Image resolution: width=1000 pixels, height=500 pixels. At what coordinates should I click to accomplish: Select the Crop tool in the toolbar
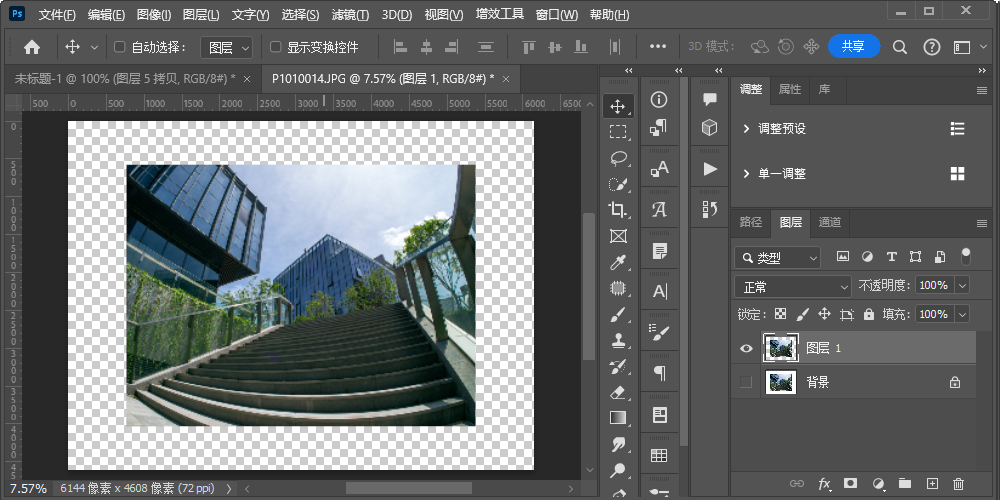[618, 210]
